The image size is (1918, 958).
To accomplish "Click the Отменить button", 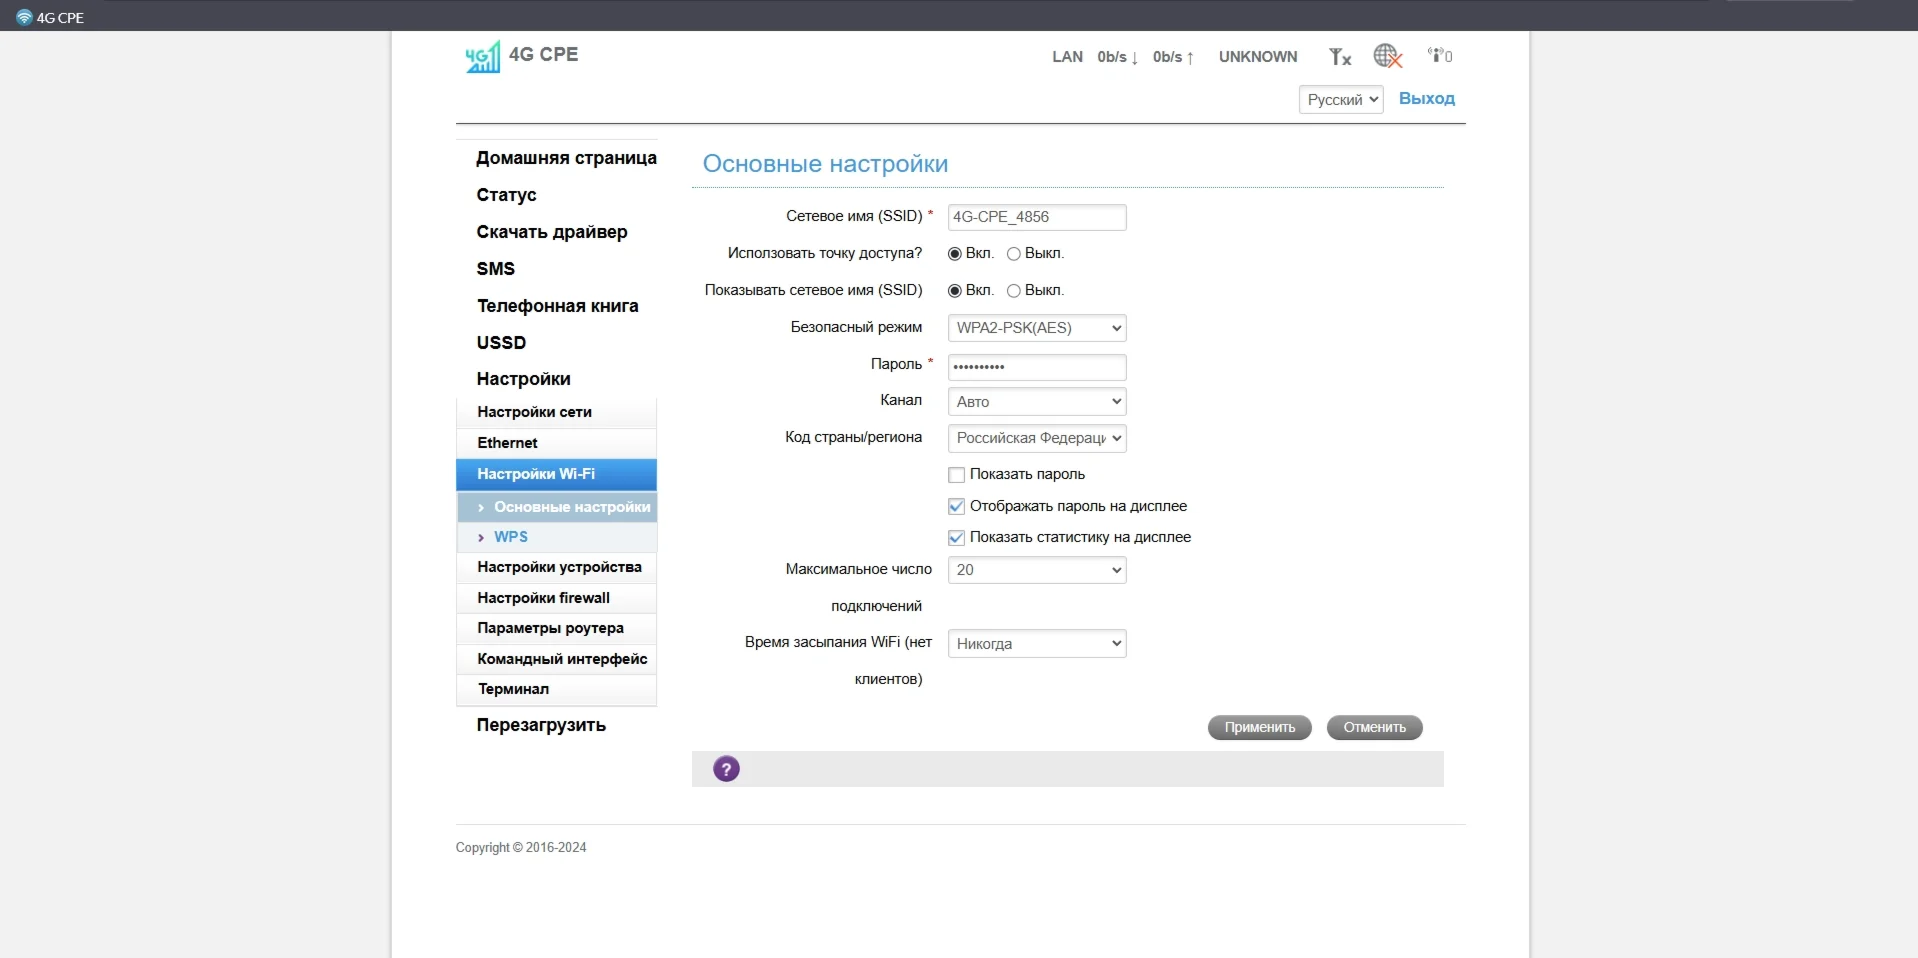I will coord(1375,727).
